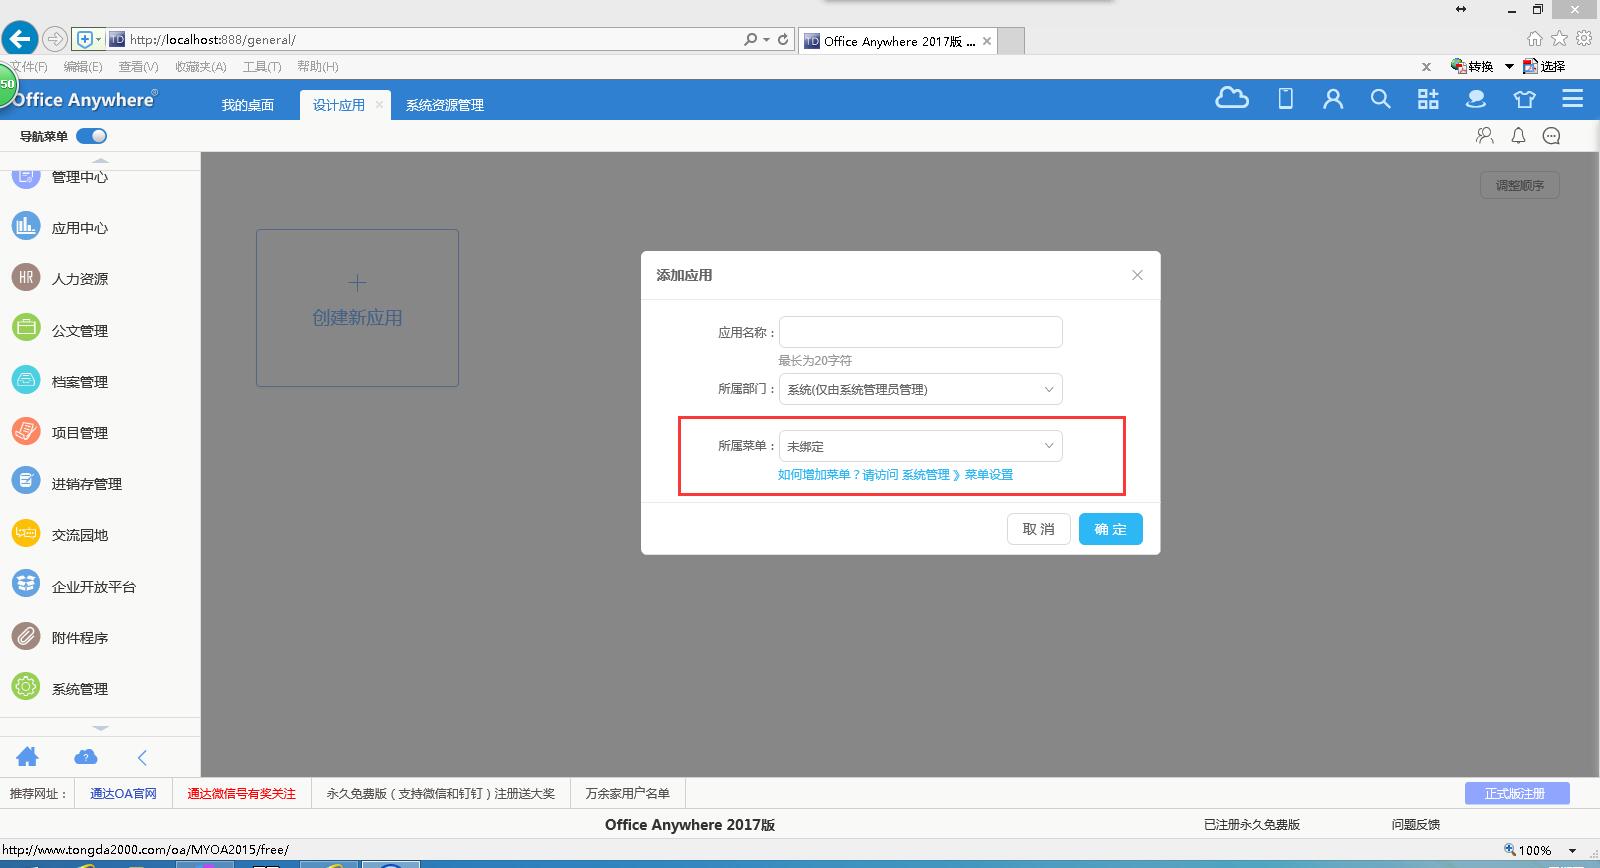Toggle the 导航菜单 switch
The image size is (1600, 868).
[91, 136]
